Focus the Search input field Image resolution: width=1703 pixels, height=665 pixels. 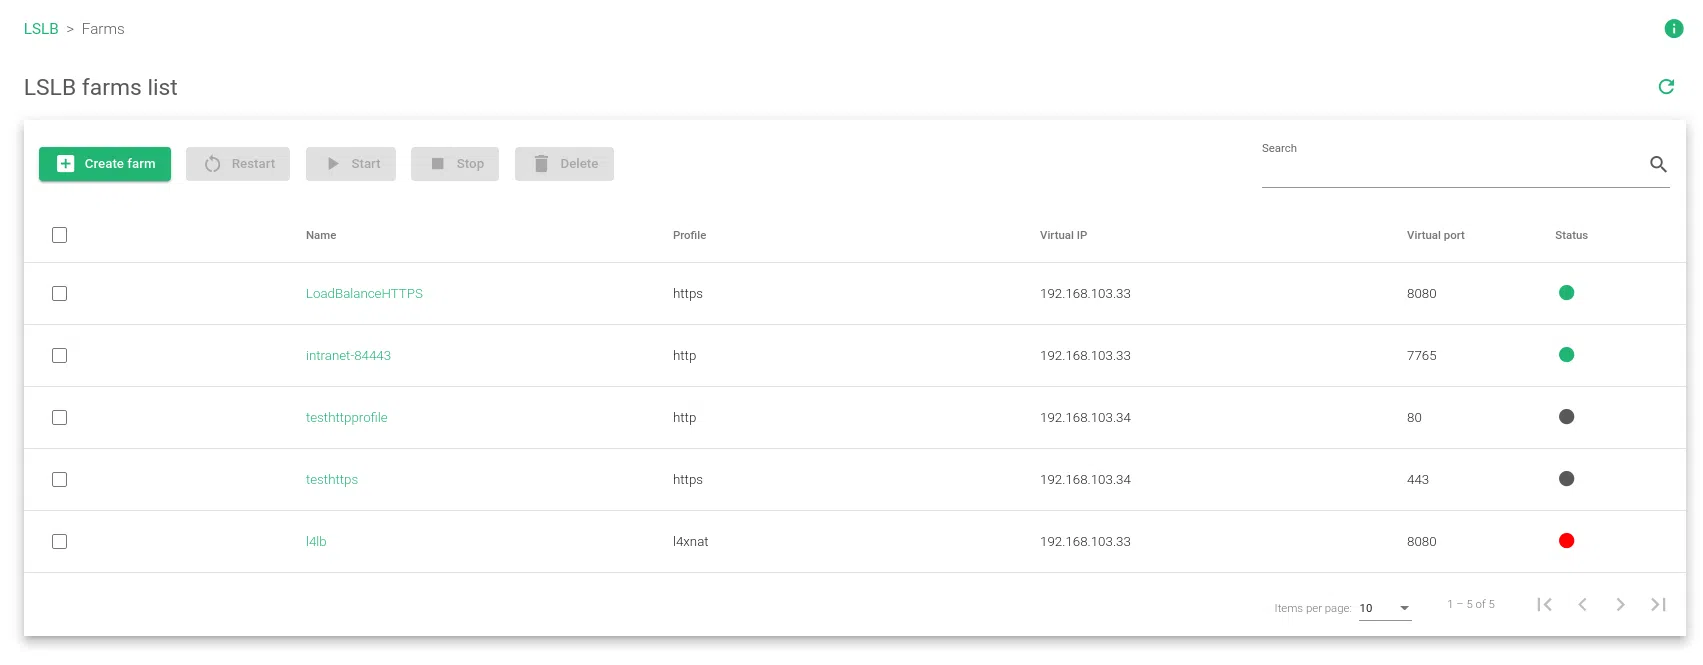pyautogui.click(x=1450, y=170)
